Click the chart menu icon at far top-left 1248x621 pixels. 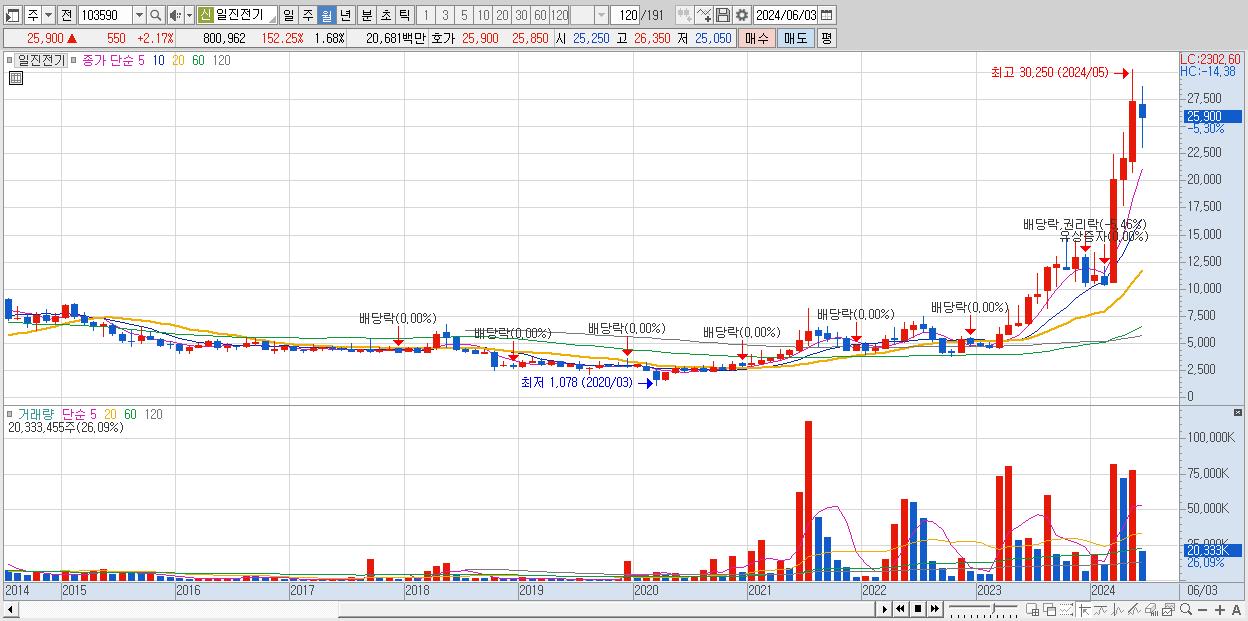tap(12, 15)
